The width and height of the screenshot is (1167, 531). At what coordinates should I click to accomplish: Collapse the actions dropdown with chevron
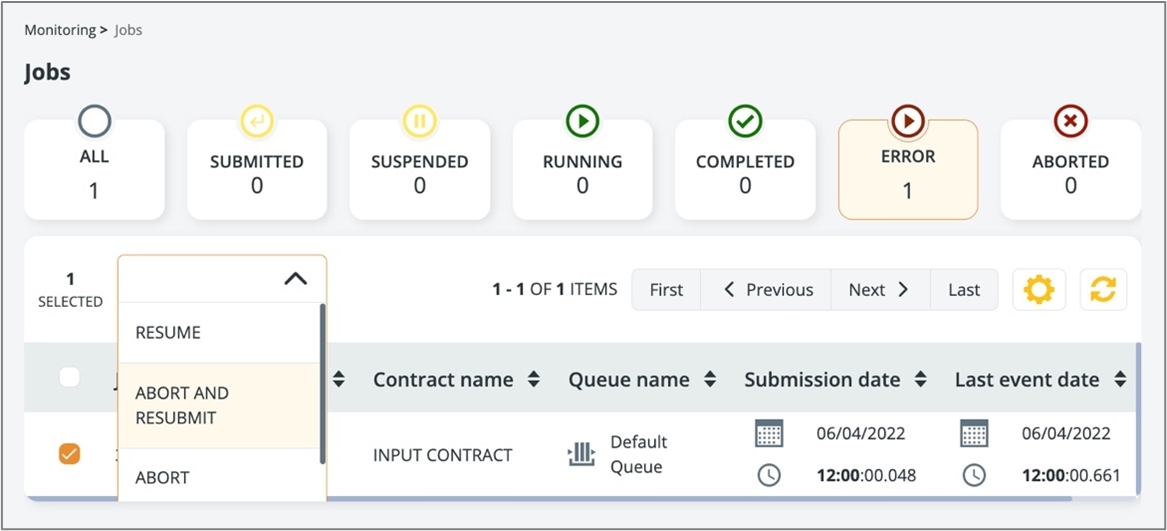295,279
